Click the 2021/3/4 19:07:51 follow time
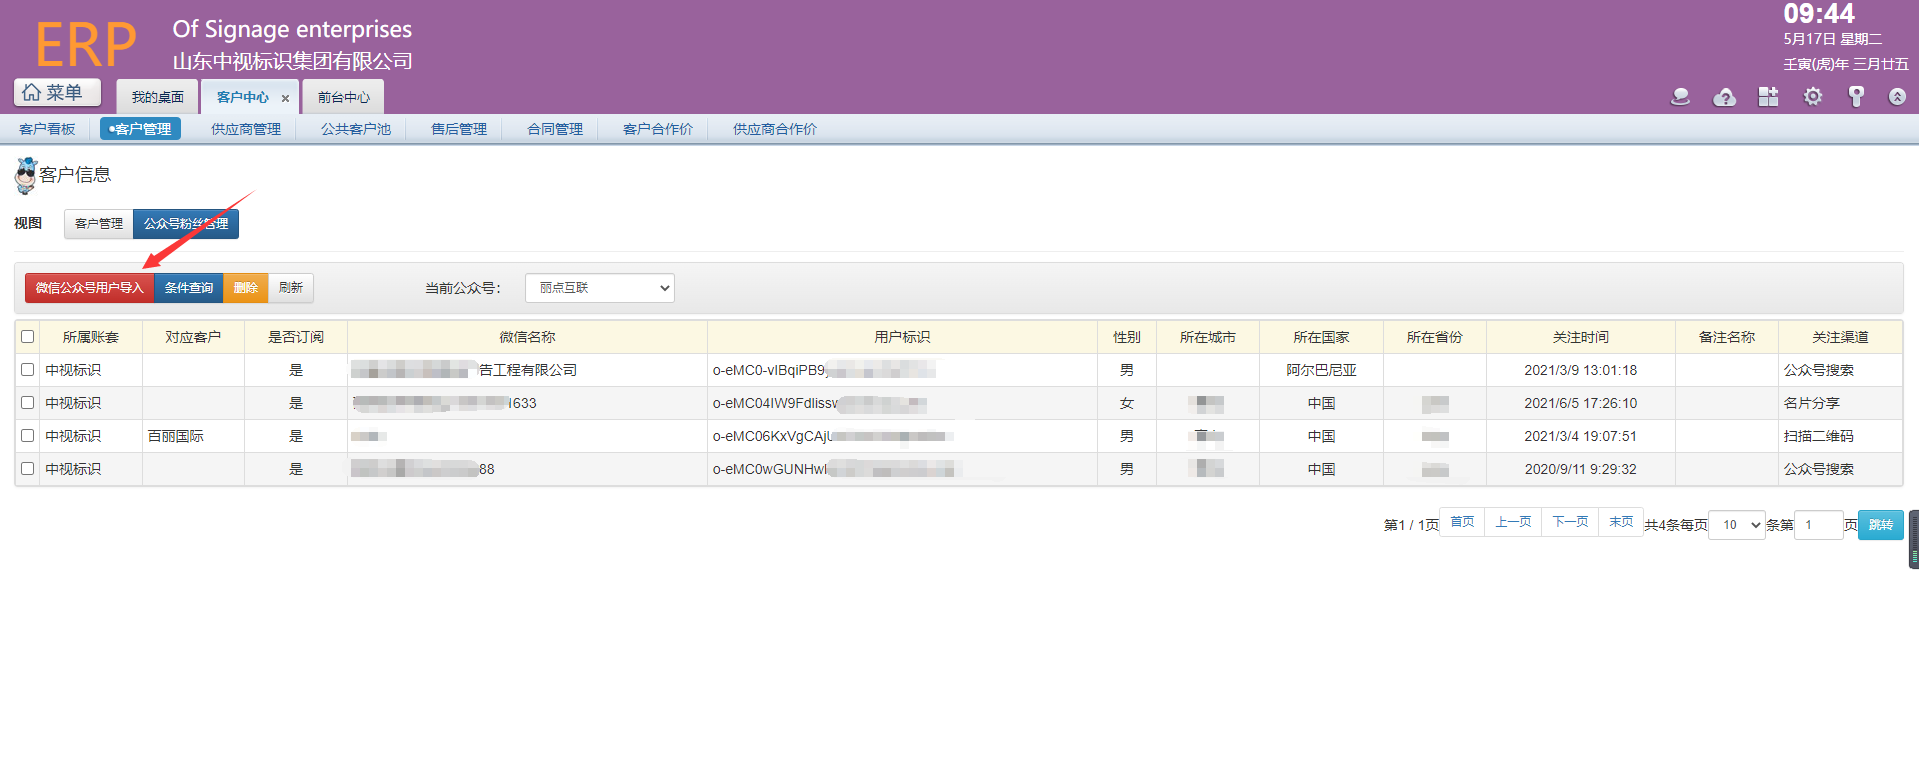 (x=1581, y=436)
